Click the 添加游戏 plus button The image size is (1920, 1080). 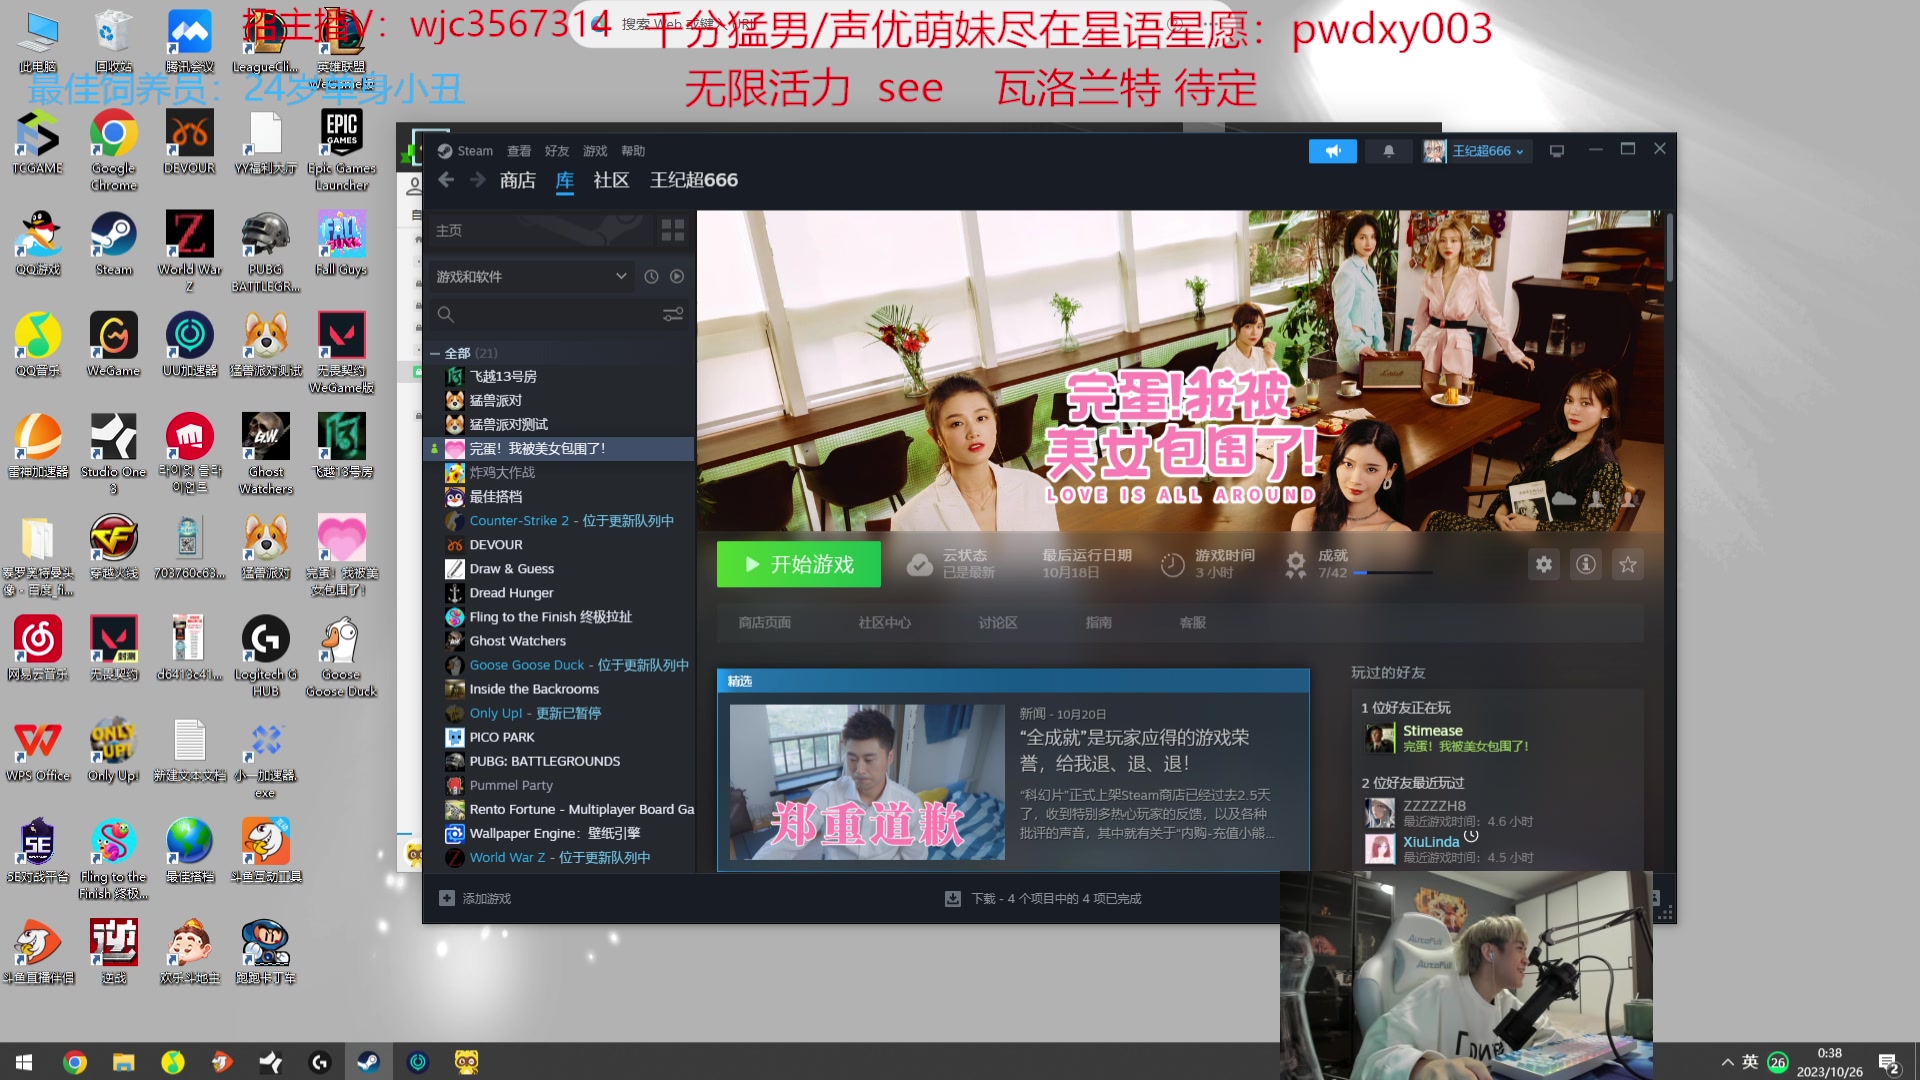point(446,898)
